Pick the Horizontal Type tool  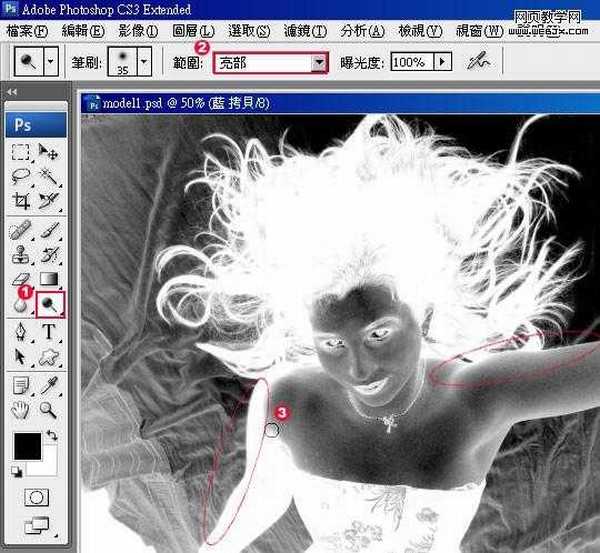pyautogui.click(x=47, y=332)
